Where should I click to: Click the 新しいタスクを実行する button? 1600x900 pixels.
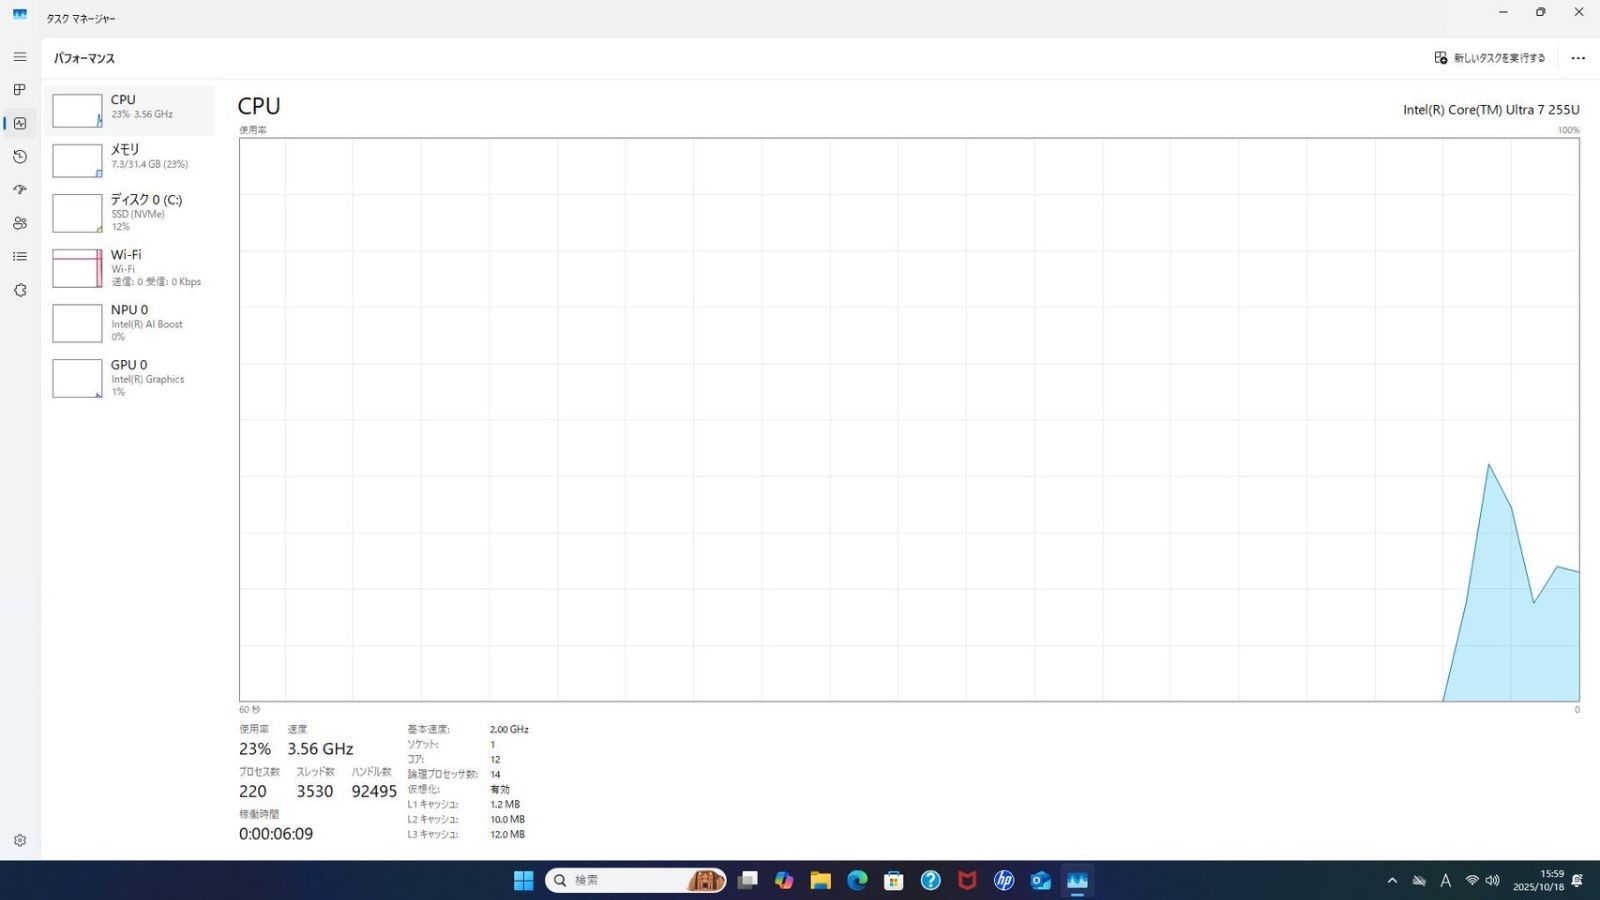1490,58
